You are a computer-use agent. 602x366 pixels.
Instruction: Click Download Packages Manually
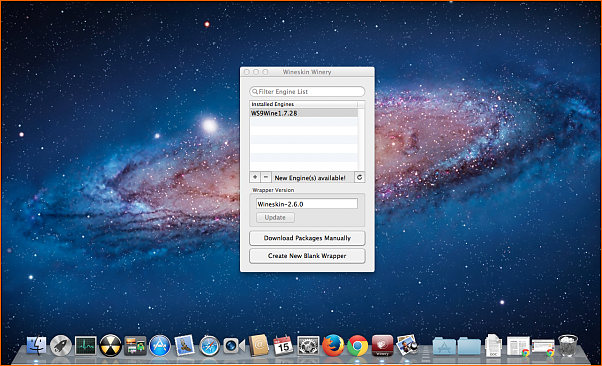tap(307, 238)
